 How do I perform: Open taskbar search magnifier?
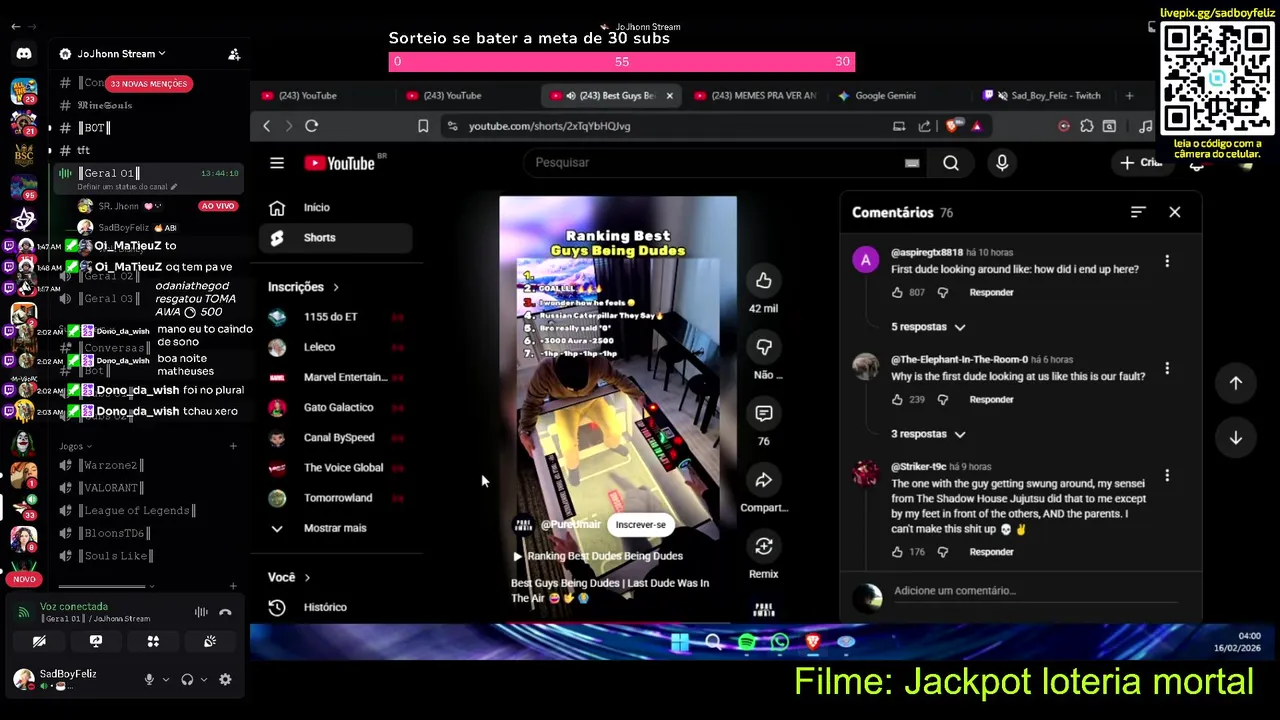click(x=713, y=642)
